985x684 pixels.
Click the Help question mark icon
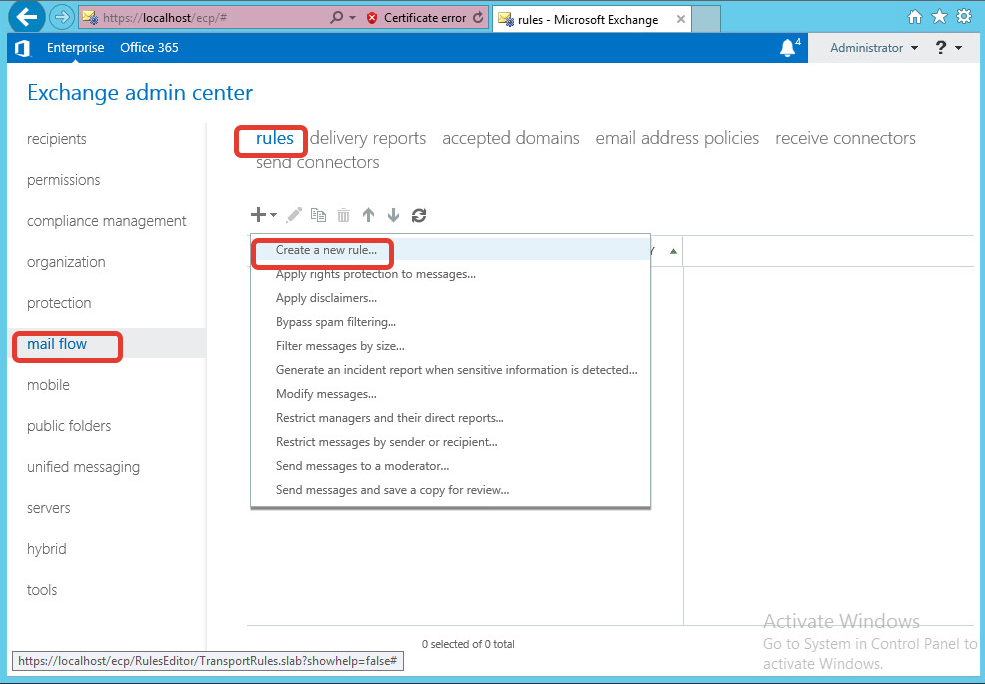(940, 48)
